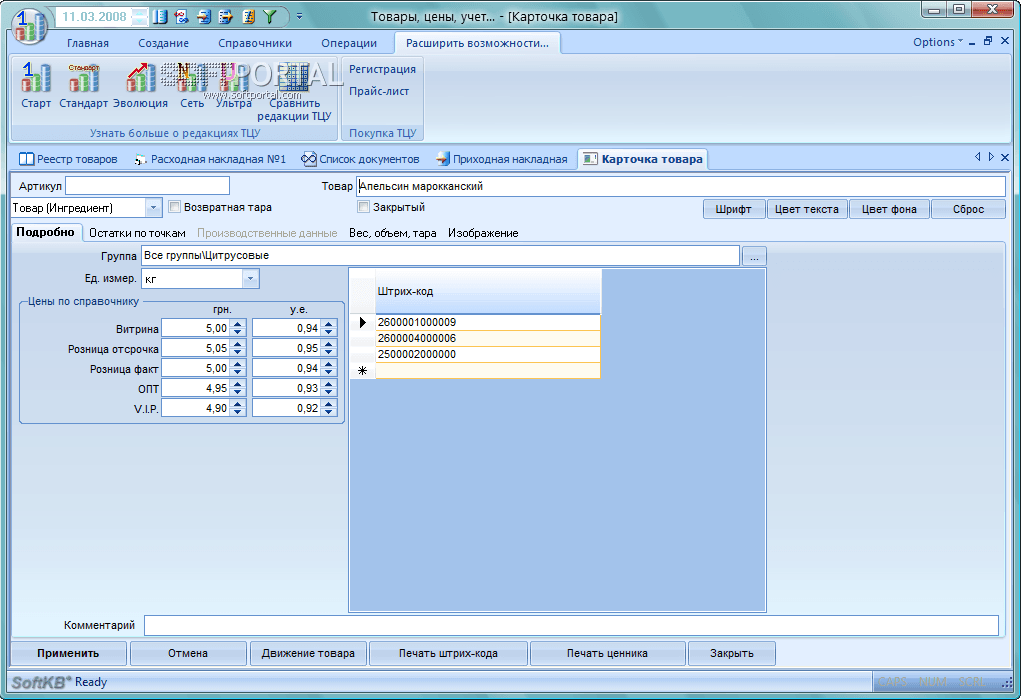Open the Options menu

click(938, 42)
